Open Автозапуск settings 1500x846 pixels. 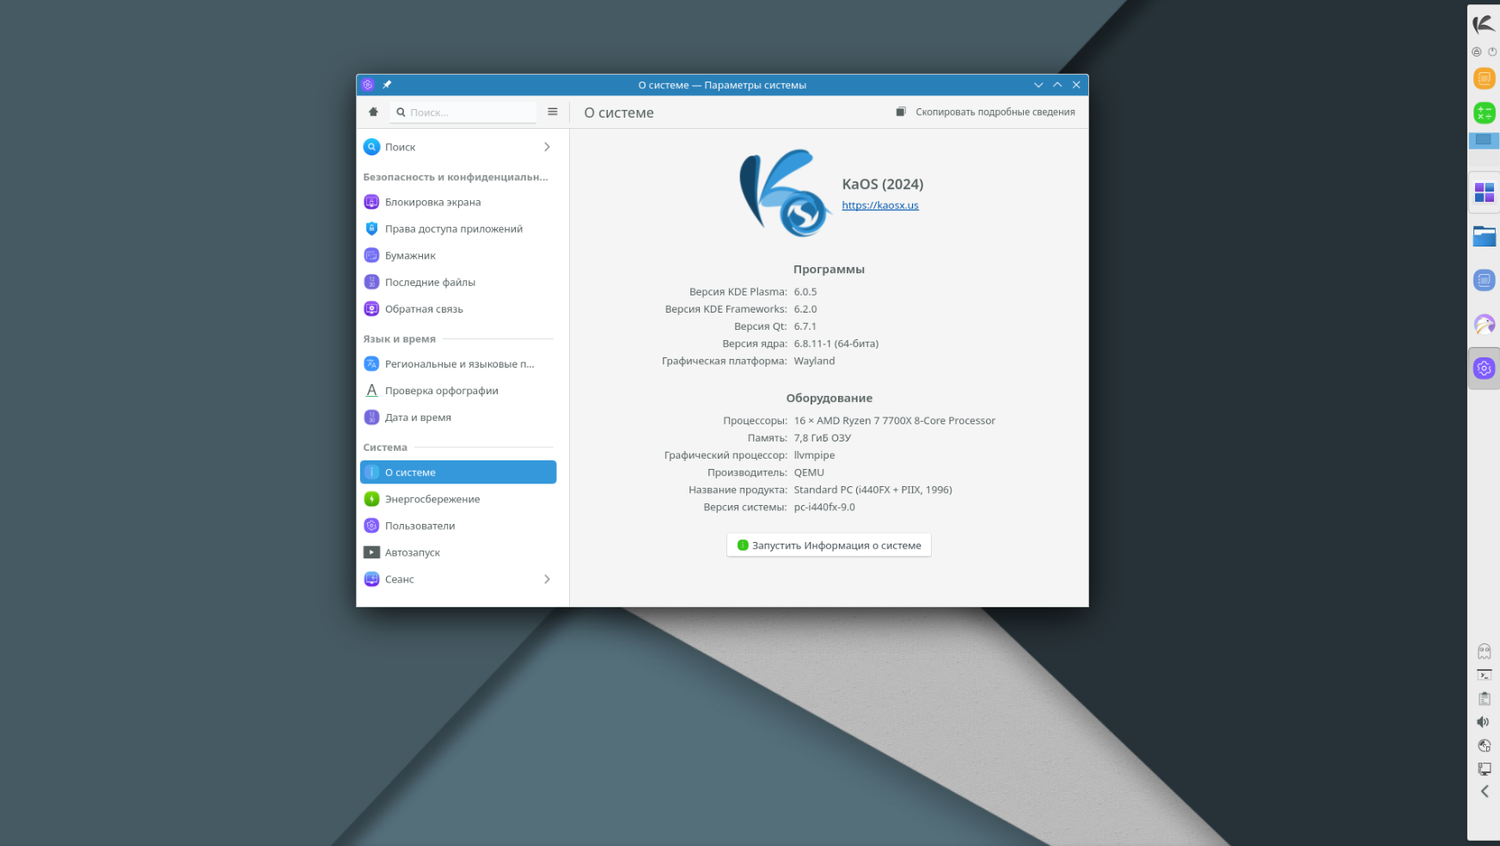click(458, 552)
